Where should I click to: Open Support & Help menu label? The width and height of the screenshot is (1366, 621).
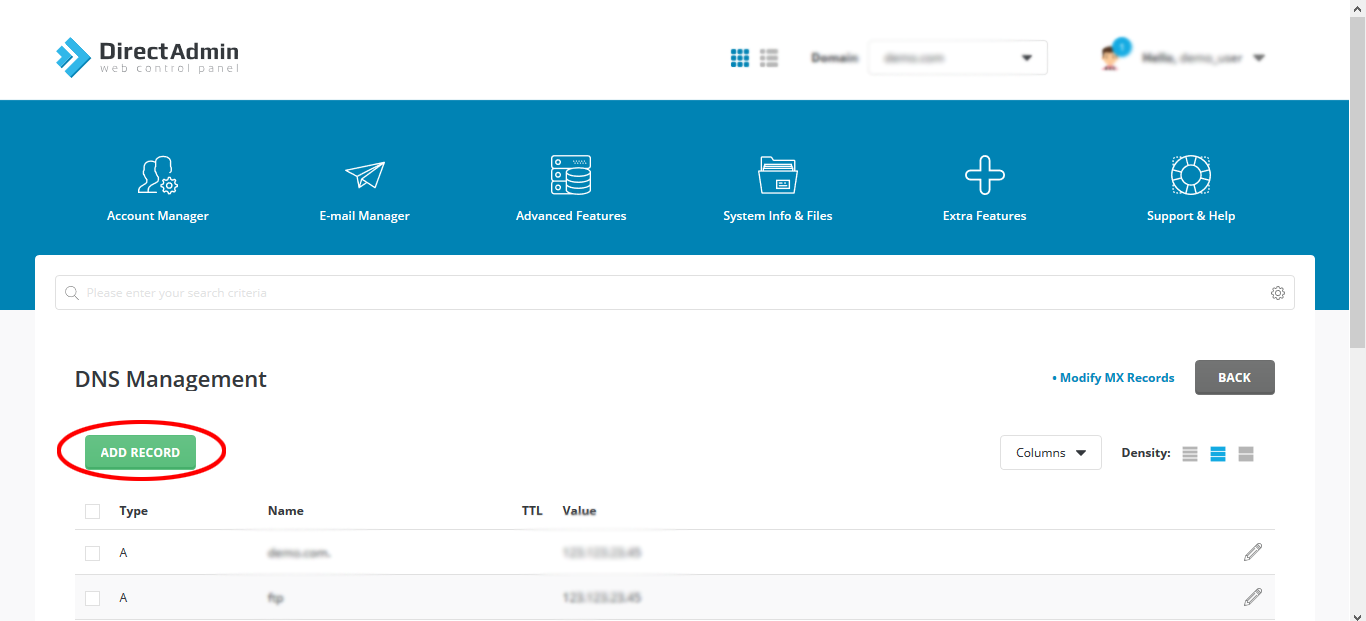click(x=1191, y=216)
